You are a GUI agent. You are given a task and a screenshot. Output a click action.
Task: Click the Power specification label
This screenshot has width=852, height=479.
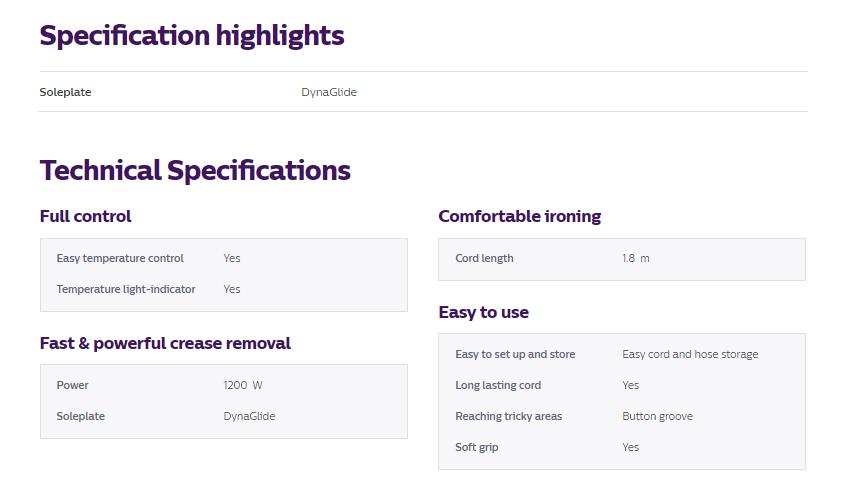coord(72,385)
